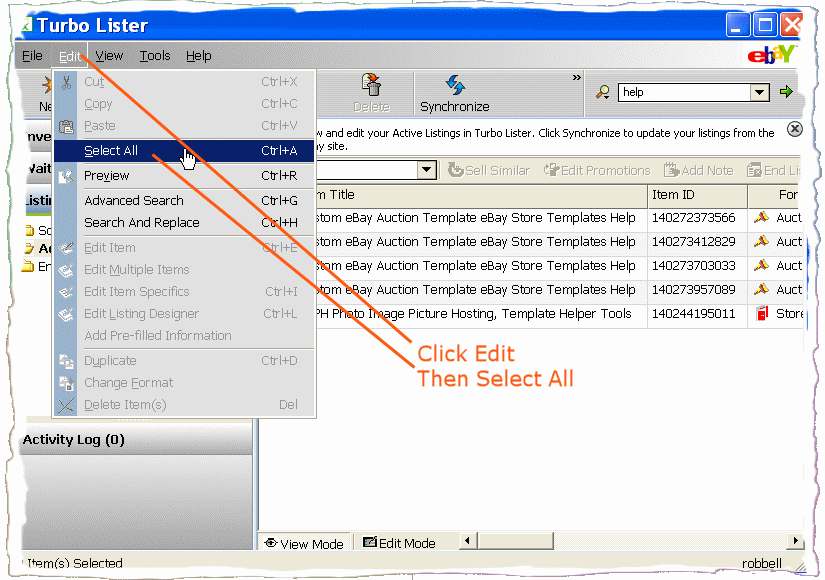Click auction icon in row 140273703033
This screenshot has width=825, height=580.
pos(761,265)
